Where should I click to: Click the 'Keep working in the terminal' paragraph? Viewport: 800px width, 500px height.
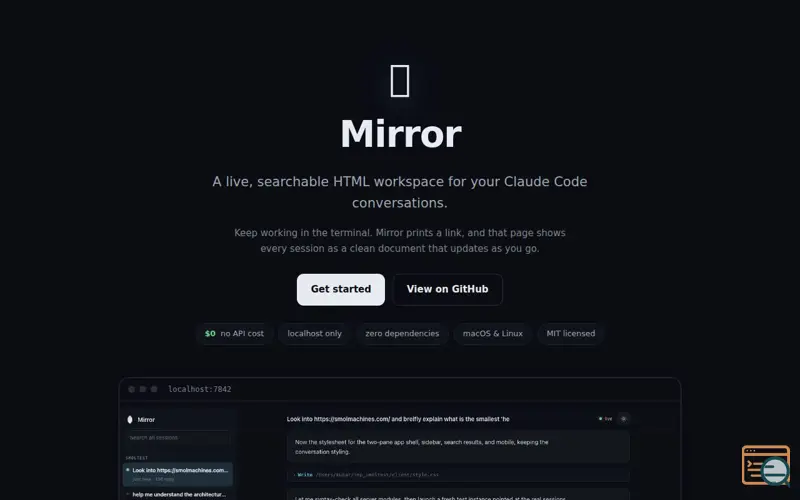click(x=400, y=240)
